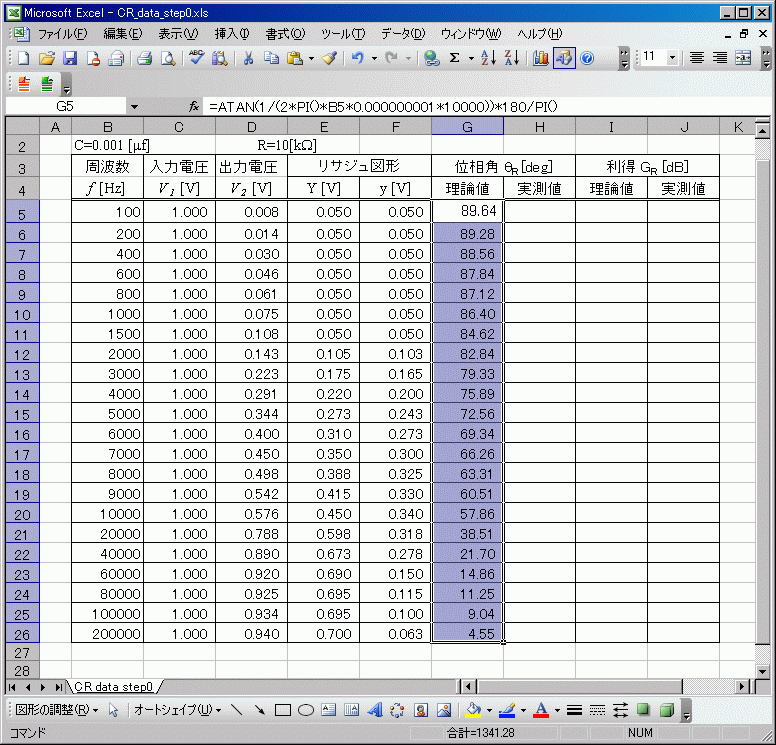776x745 pixels.
Task: Select the Format Painter brush icon
Action: pyautogui.click(x=329, y=58)
